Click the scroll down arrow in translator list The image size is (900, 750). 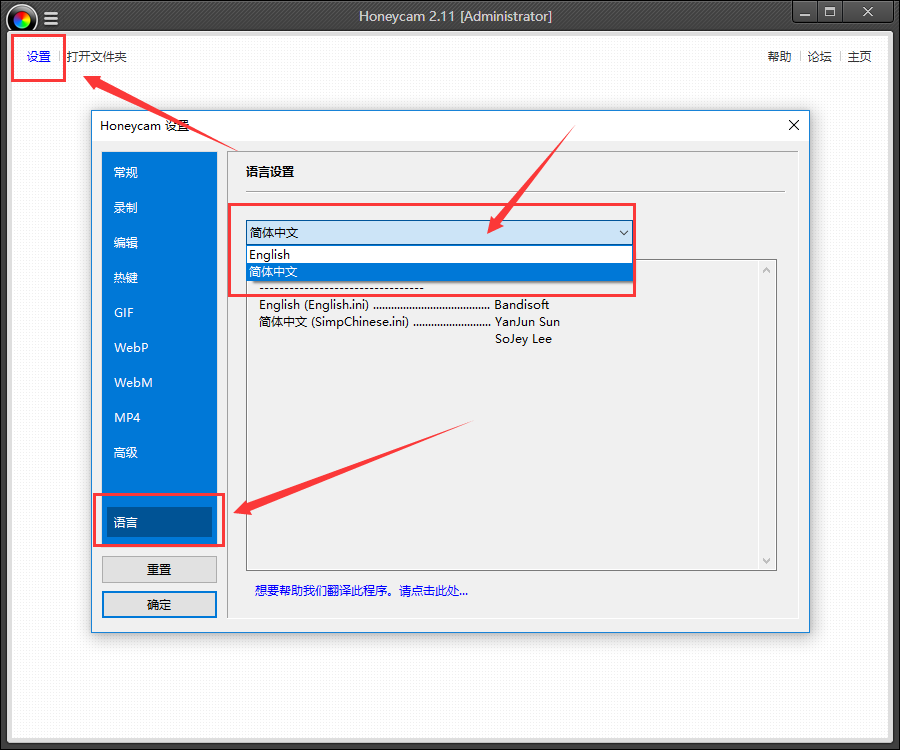(767, 561)
